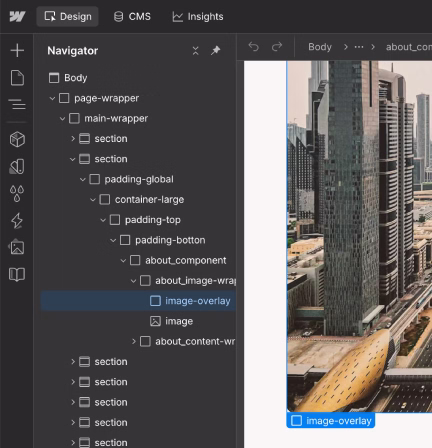Viewport: 432px width, 448px height.
Task: Open the Add elements panel
Action: tap(17, 50)
